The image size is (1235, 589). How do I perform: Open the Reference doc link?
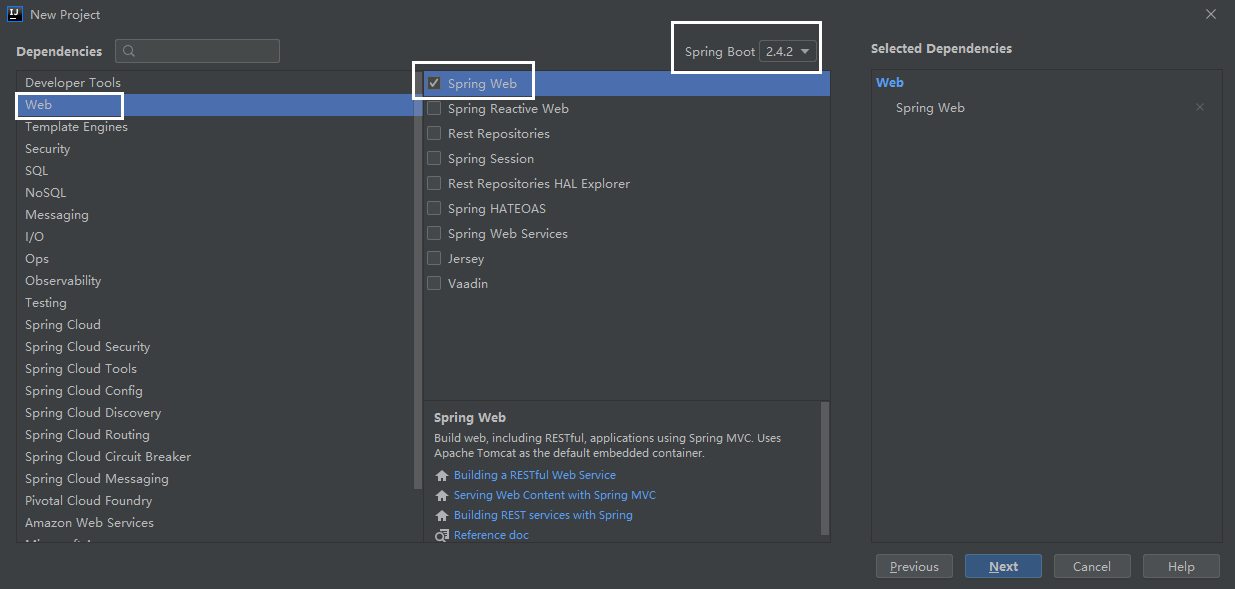tap(491, 536)
